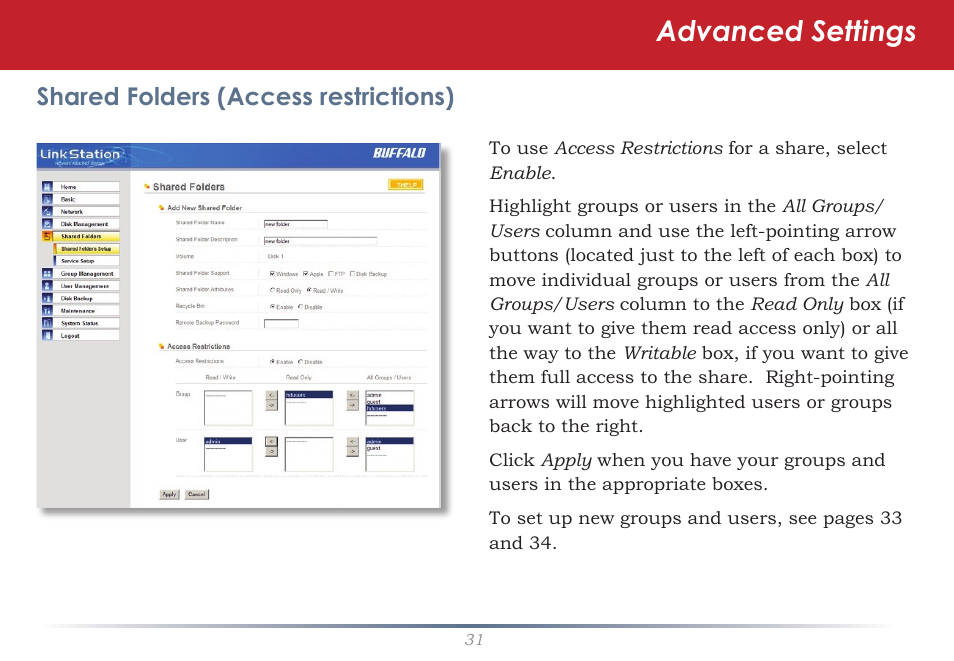Screen dimensions: 954x661
Task: Click the Disk Management icon
Action: click(47, 223)
